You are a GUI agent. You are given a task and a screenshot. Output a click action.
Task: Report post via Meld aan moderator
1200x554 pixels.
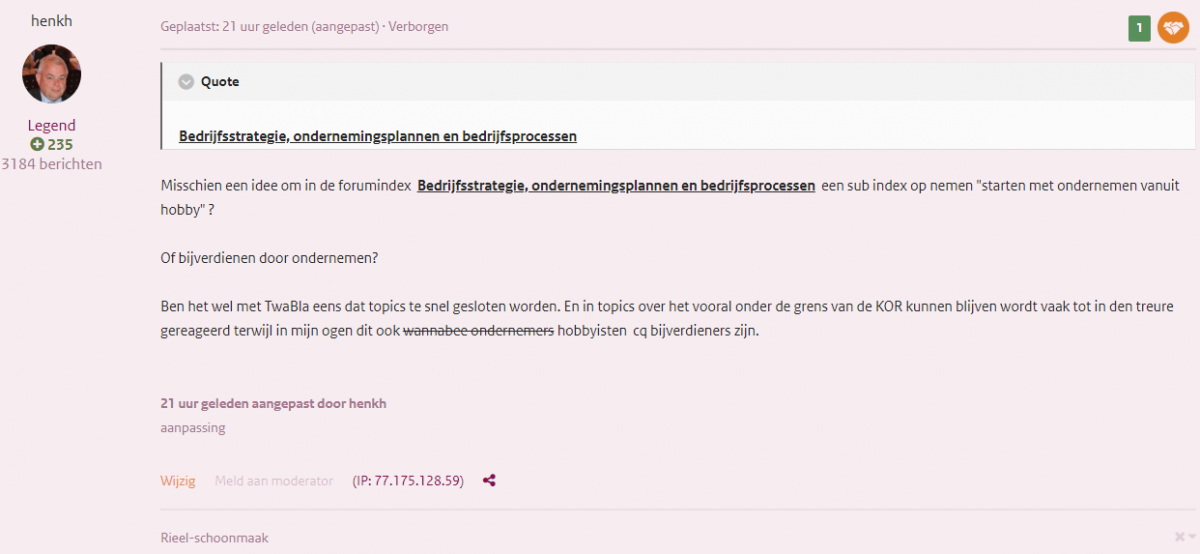pyautogui.click(x=274, y=481)
